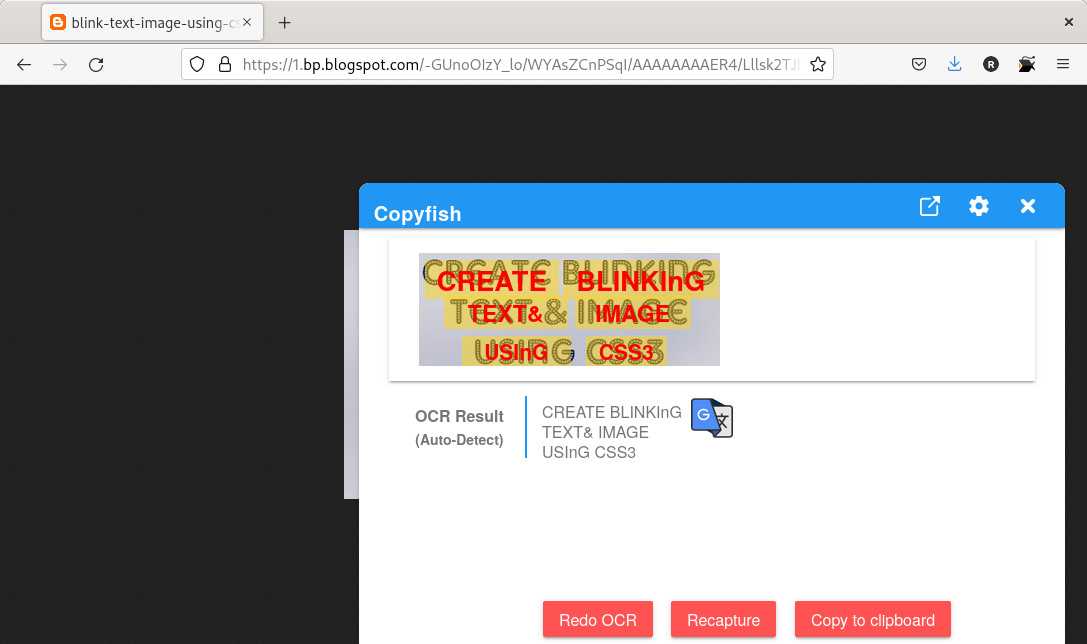This screenshot has width=1087, height=644.
Task: Open Copyfish result in new window icon
Action: click(x=929, y=206)
